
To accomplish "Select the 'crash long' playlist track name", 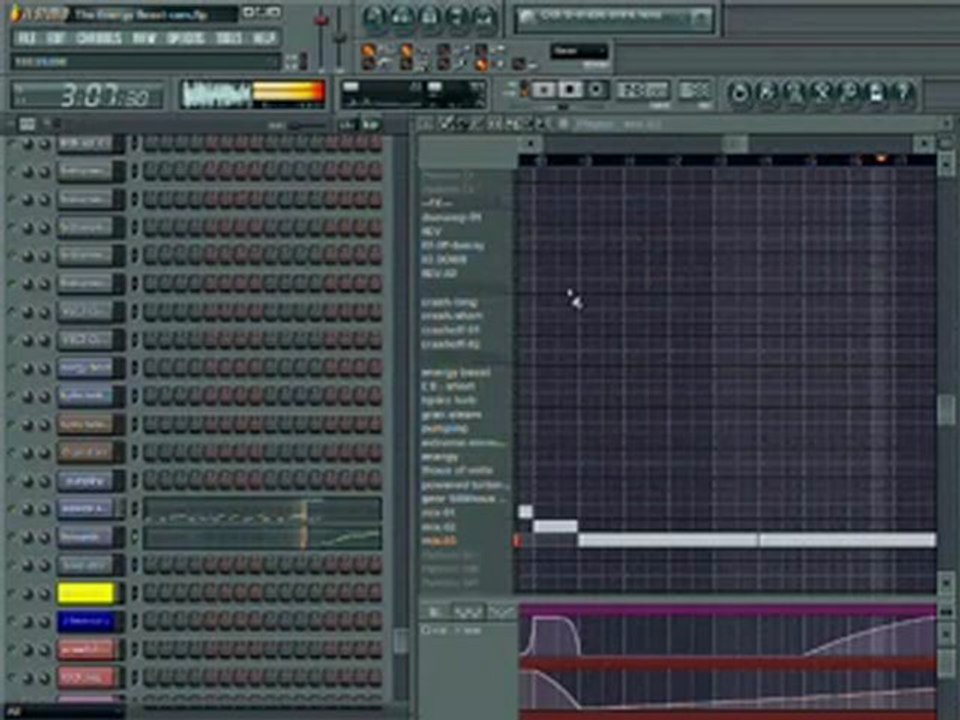I will (x=449, y=302).
